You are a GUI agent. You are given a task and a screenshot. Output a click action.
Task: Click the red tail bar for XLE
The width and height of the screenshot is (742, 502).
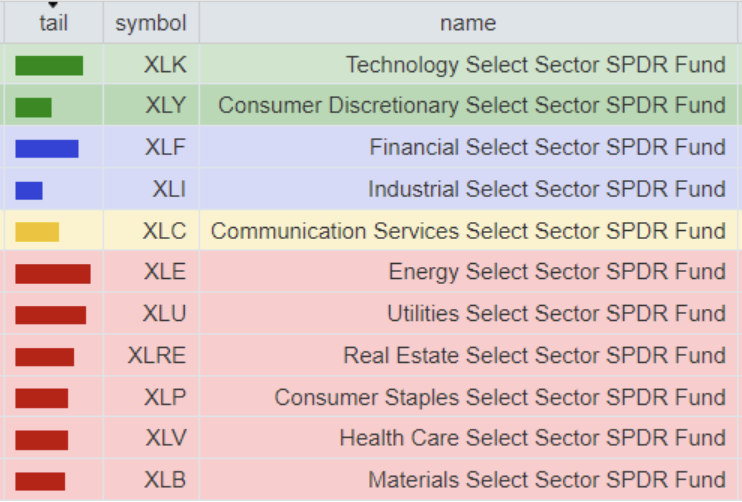(53, 273)
